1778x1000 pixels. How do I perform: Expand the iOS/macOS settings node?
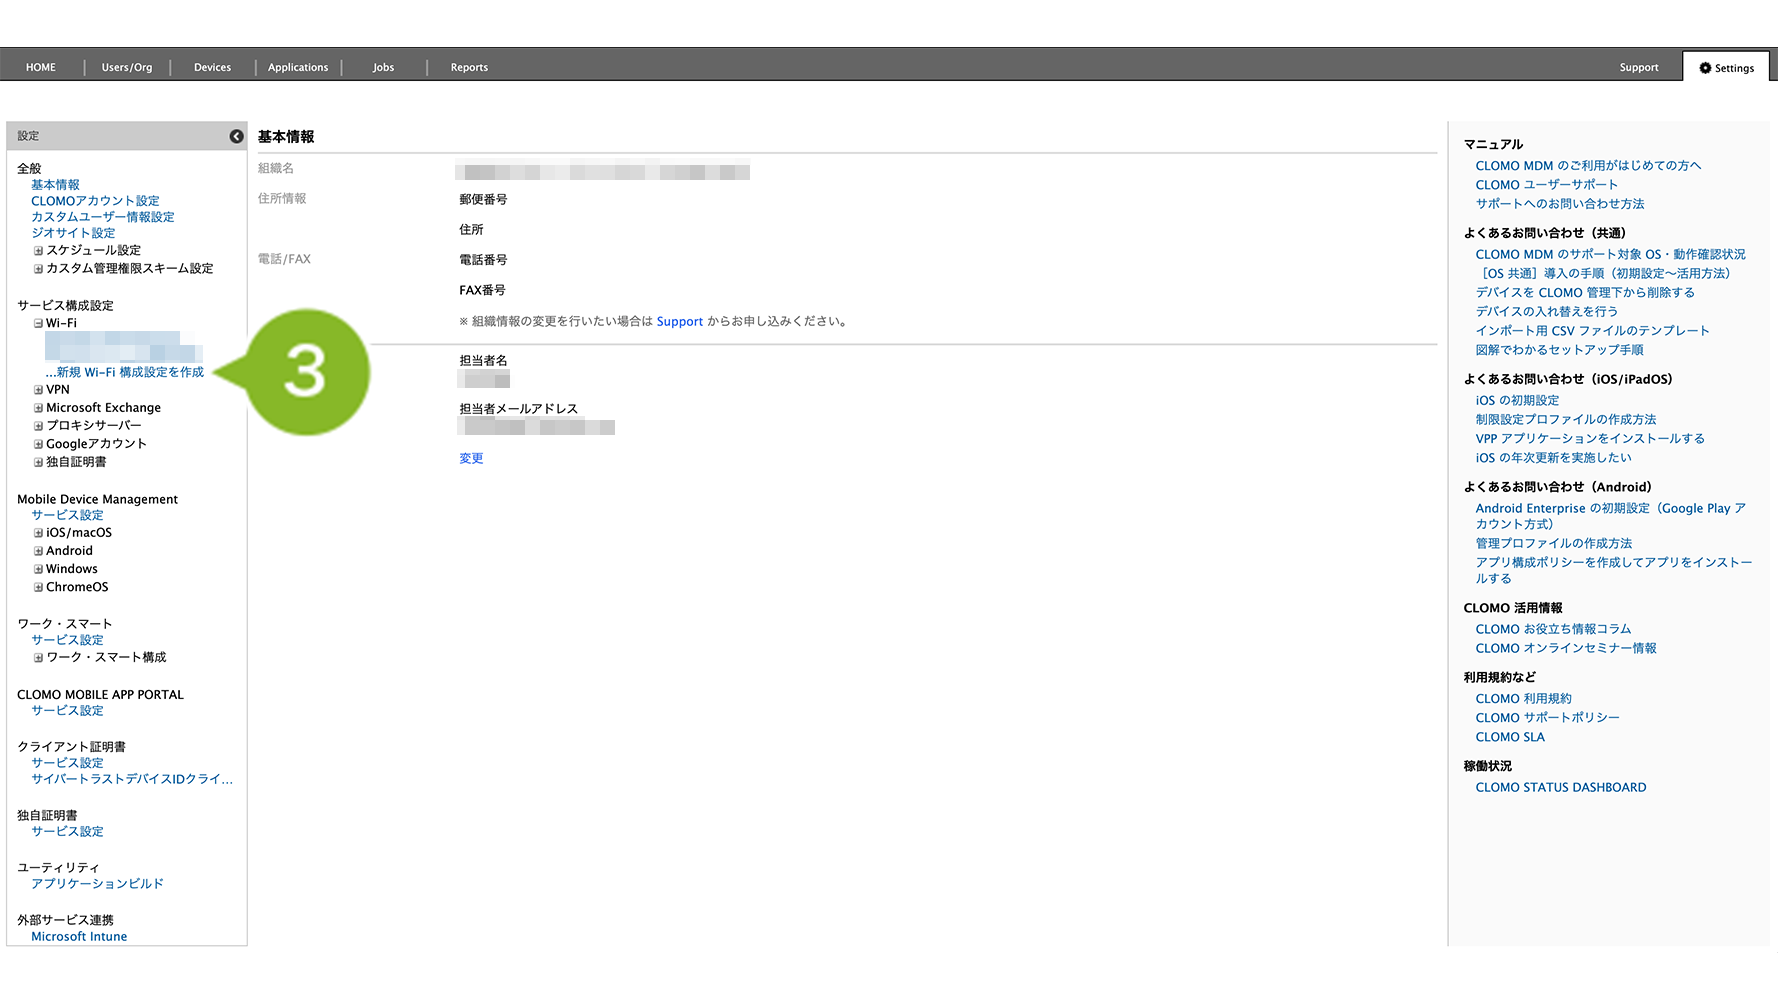tap(39, 533)
